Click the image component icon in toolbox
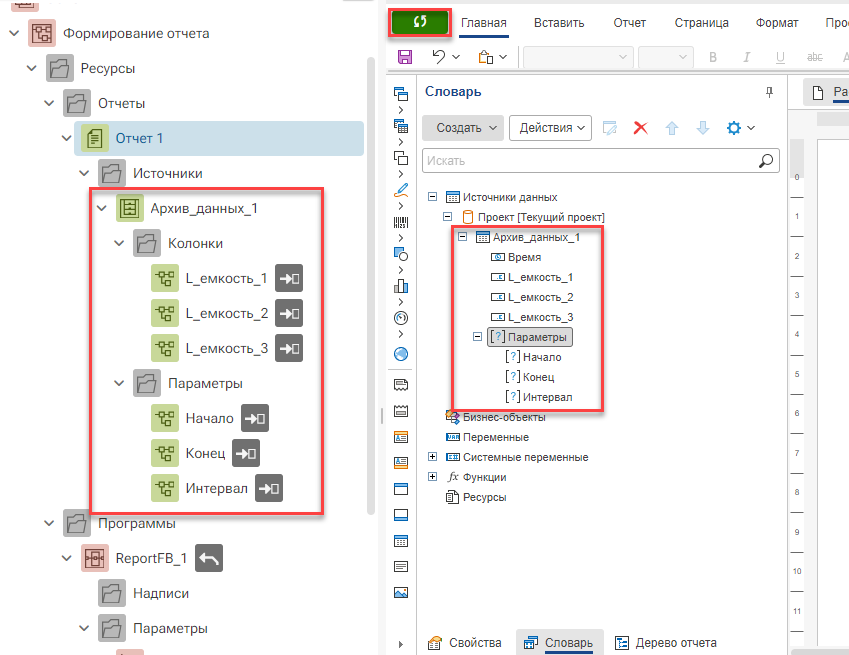This screenshot has width=849, height=655. click(401, 592)
